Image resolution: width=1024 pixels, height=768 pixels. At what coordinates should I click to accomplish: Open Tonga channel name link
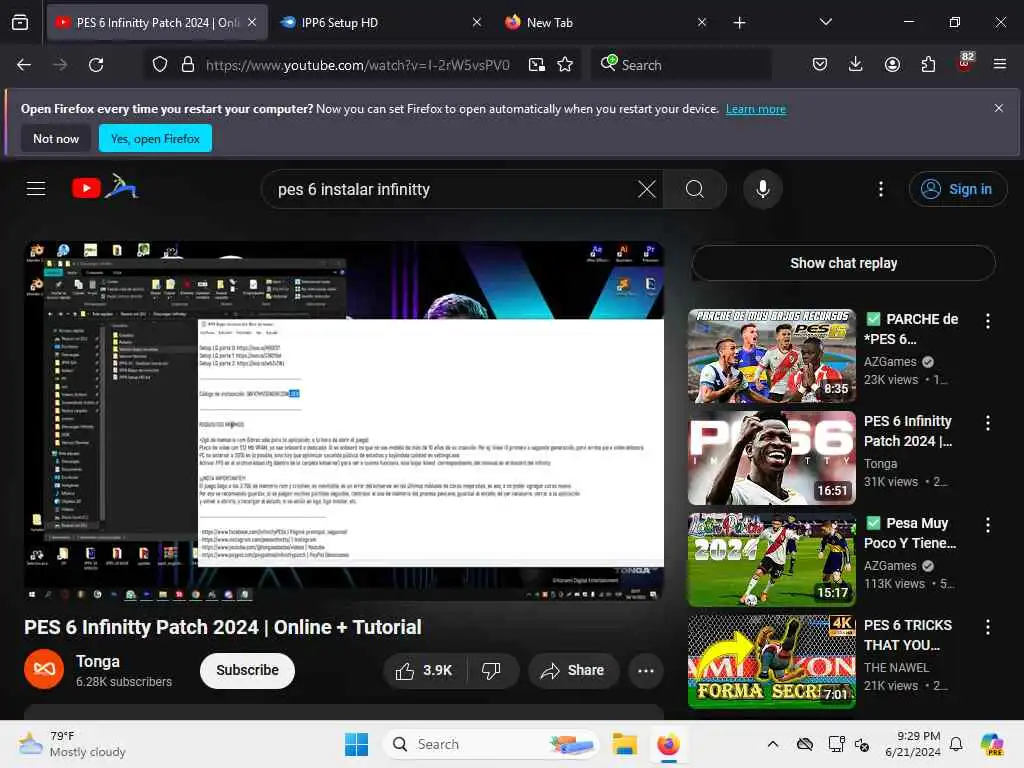coord(98,662)
